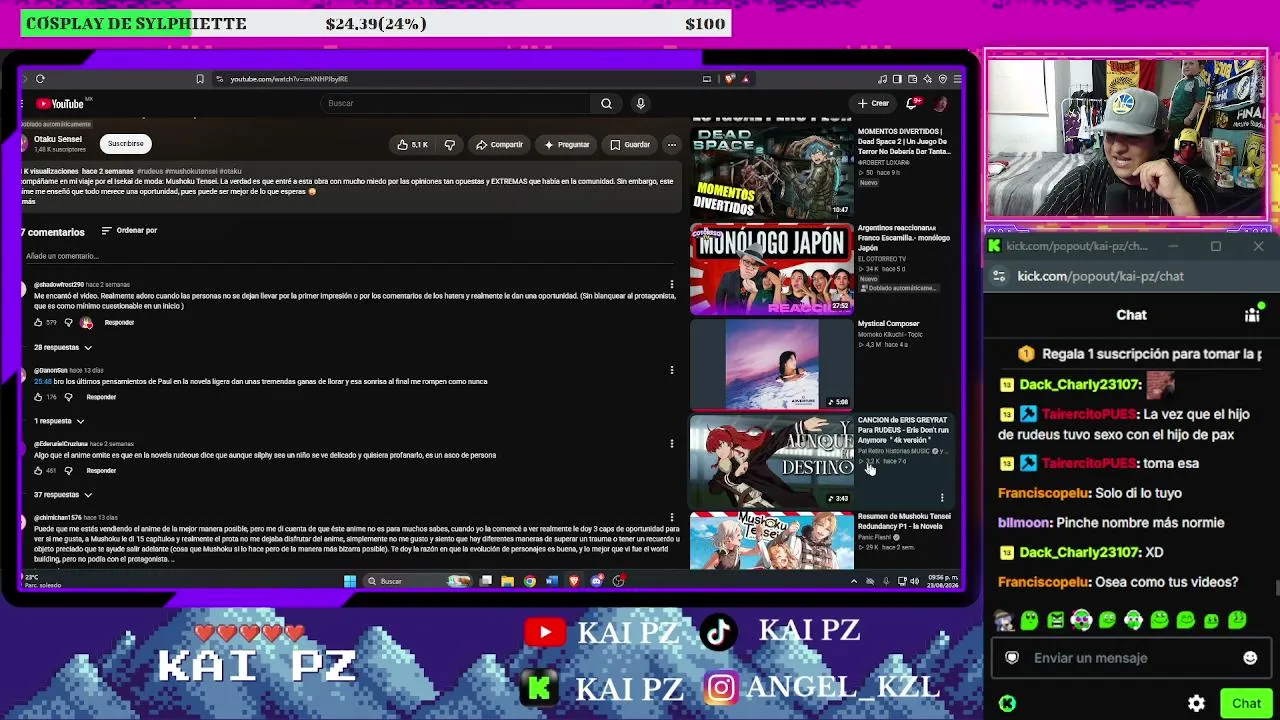The width and height of the screenshot is (1280, 720).
Task: Click the Crear button on YouTube
Action: pos(873,103)
